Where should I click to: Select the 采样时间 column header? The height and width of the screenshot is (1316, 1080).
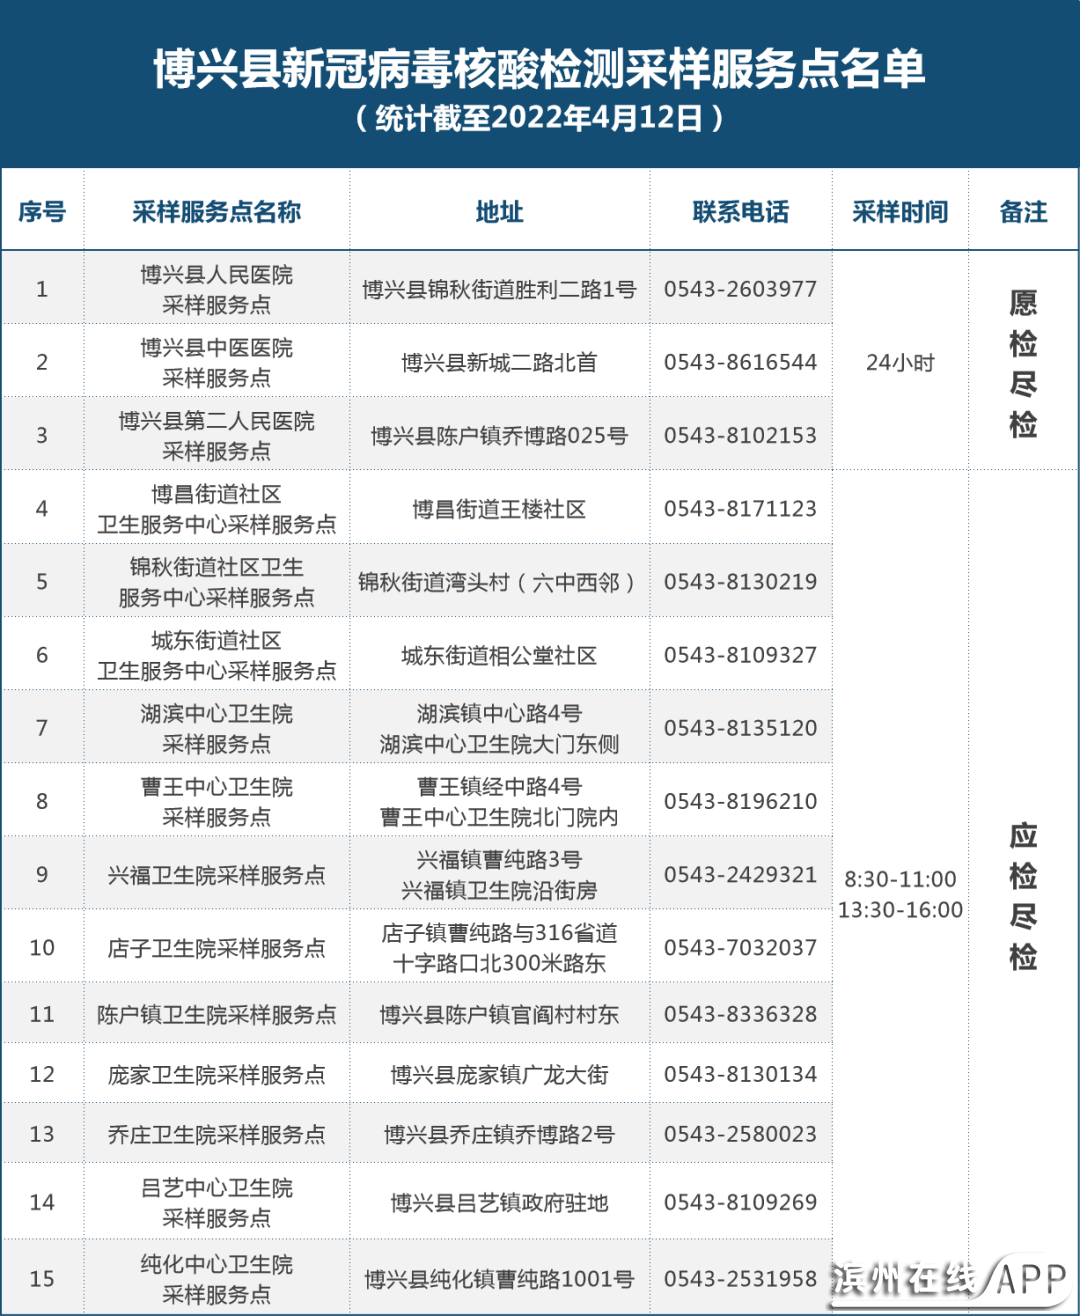(x=898, y=211)
